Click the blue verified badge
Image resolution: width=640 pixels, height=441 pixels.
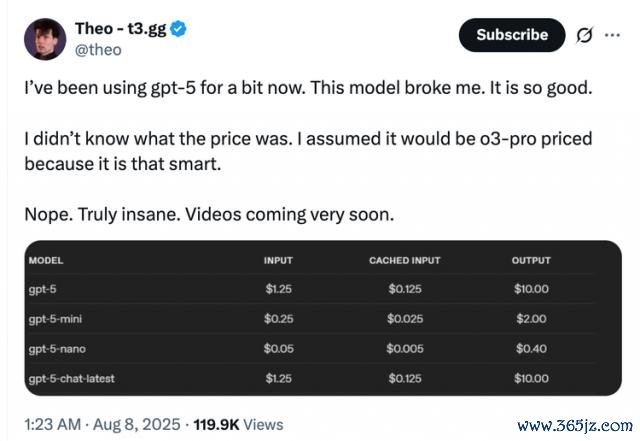point(178,29)
